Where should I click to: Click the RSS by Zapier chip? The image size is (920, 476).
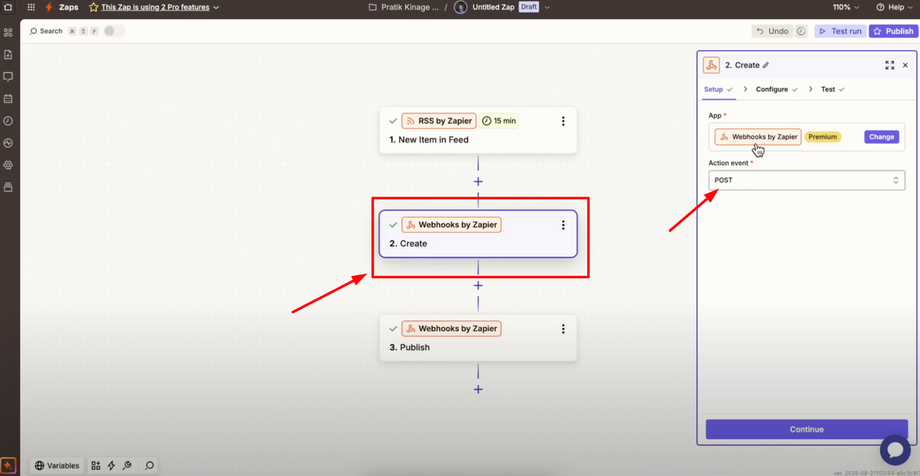tap(439, 121)
